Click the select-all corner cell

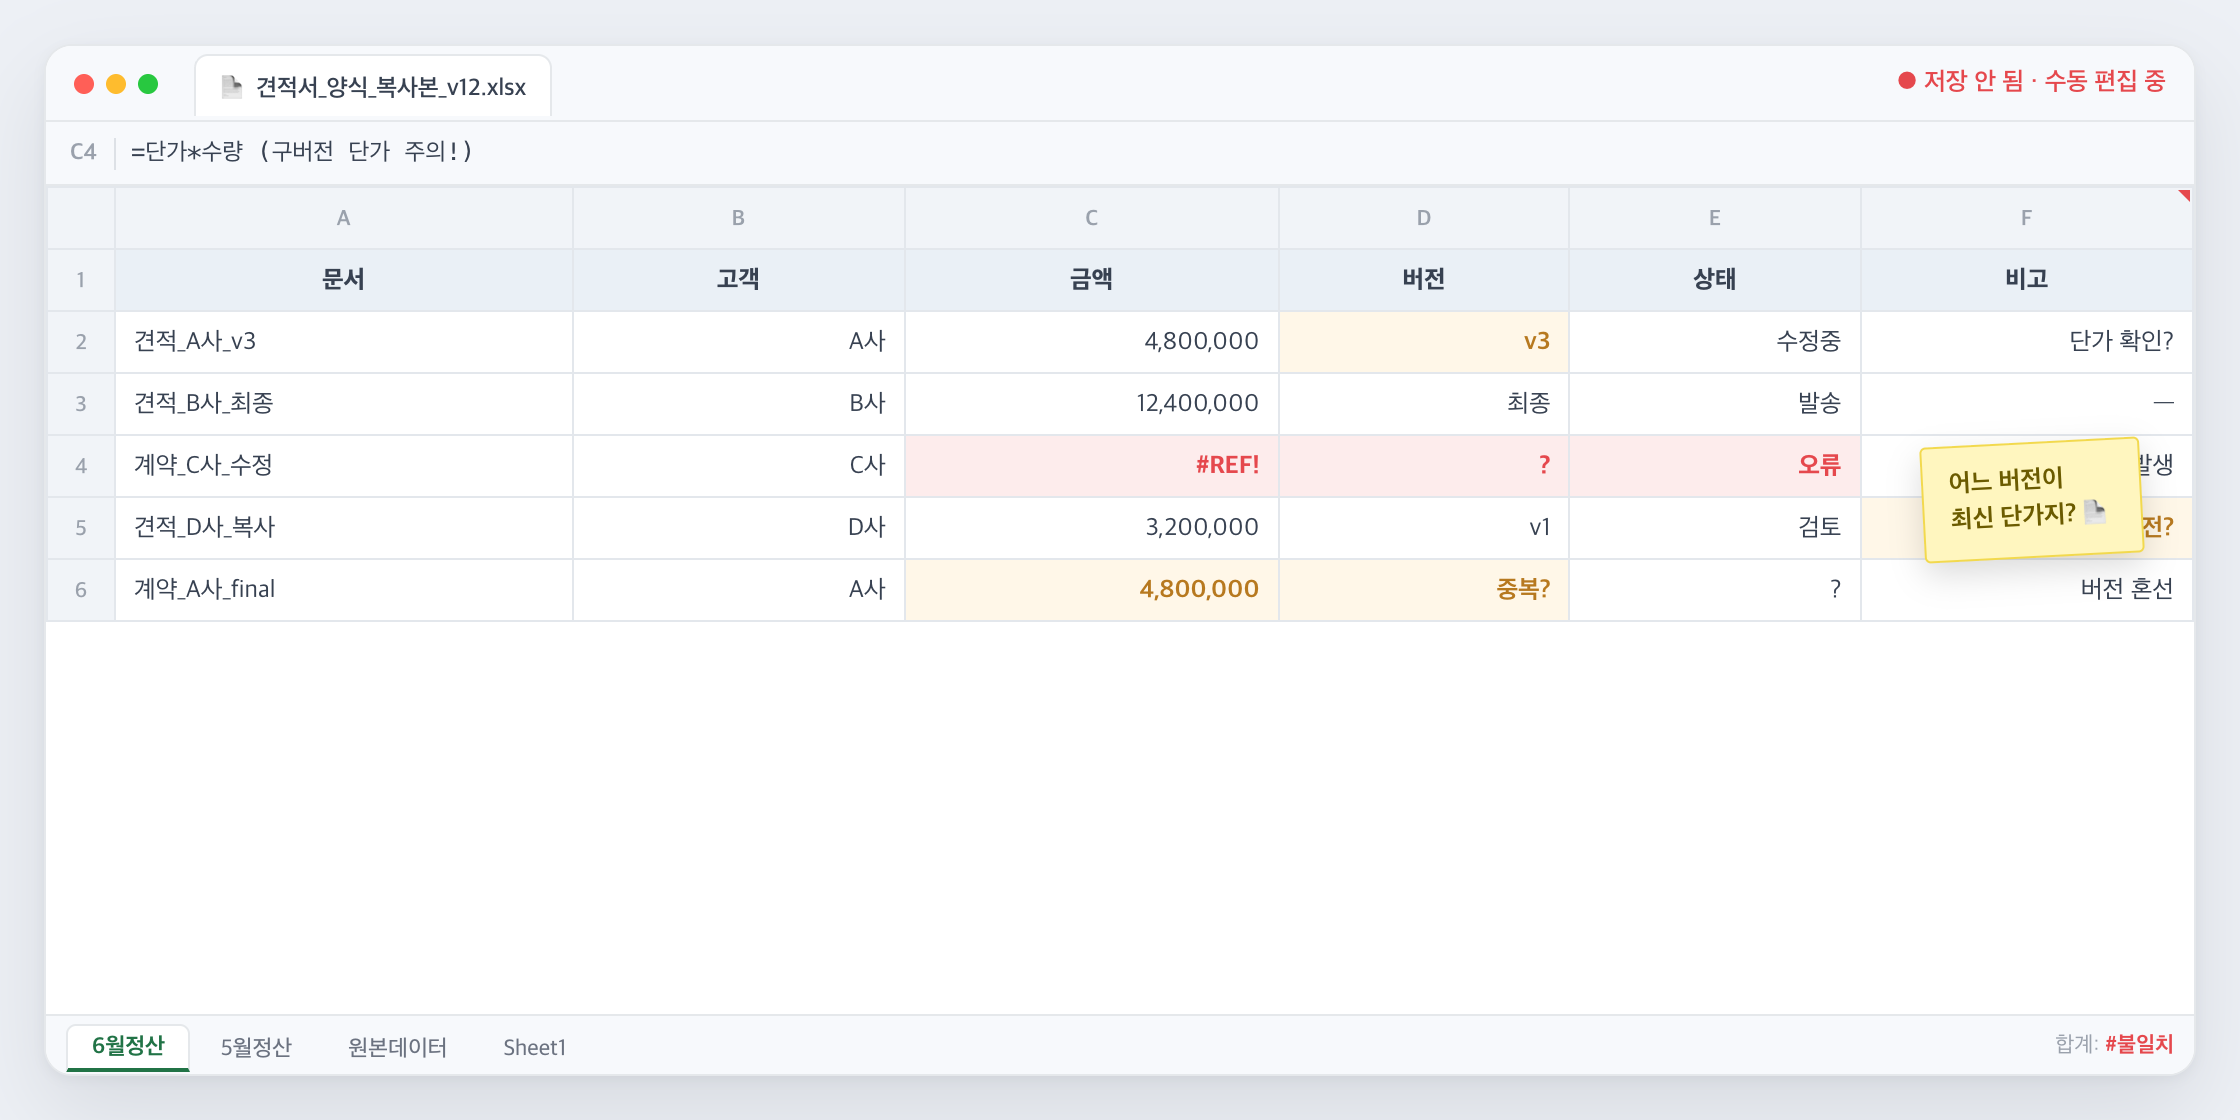(81, 218)
